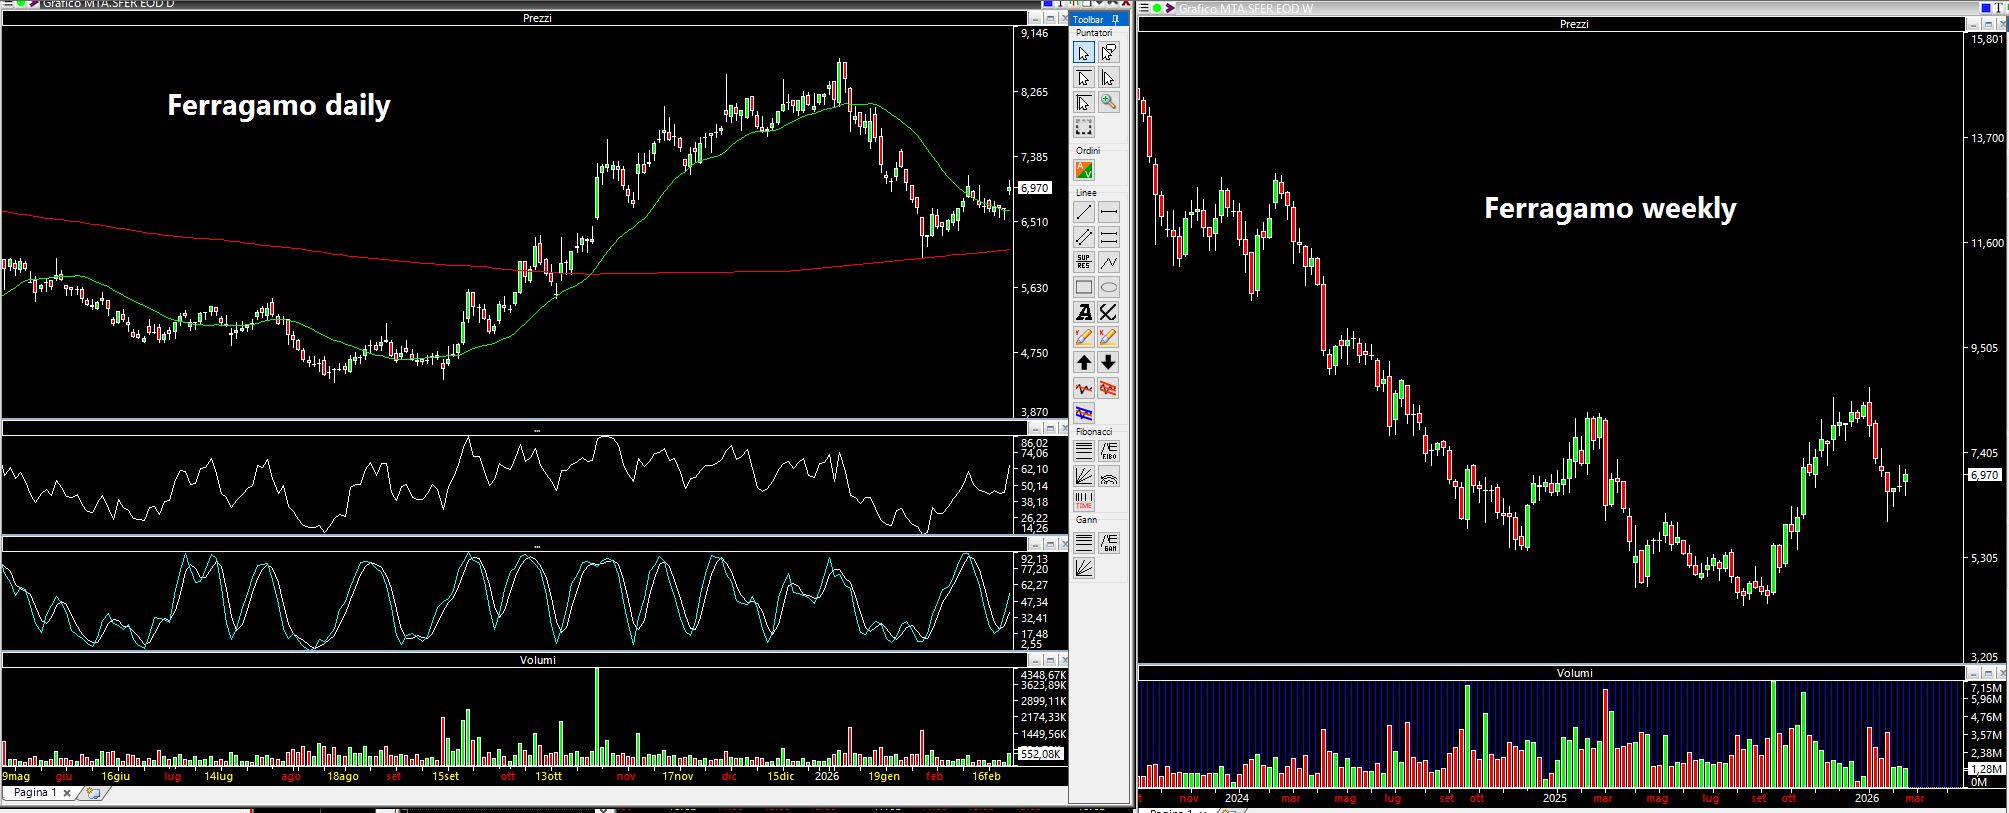Select the arrow pointer tool

click(1083, 53)
